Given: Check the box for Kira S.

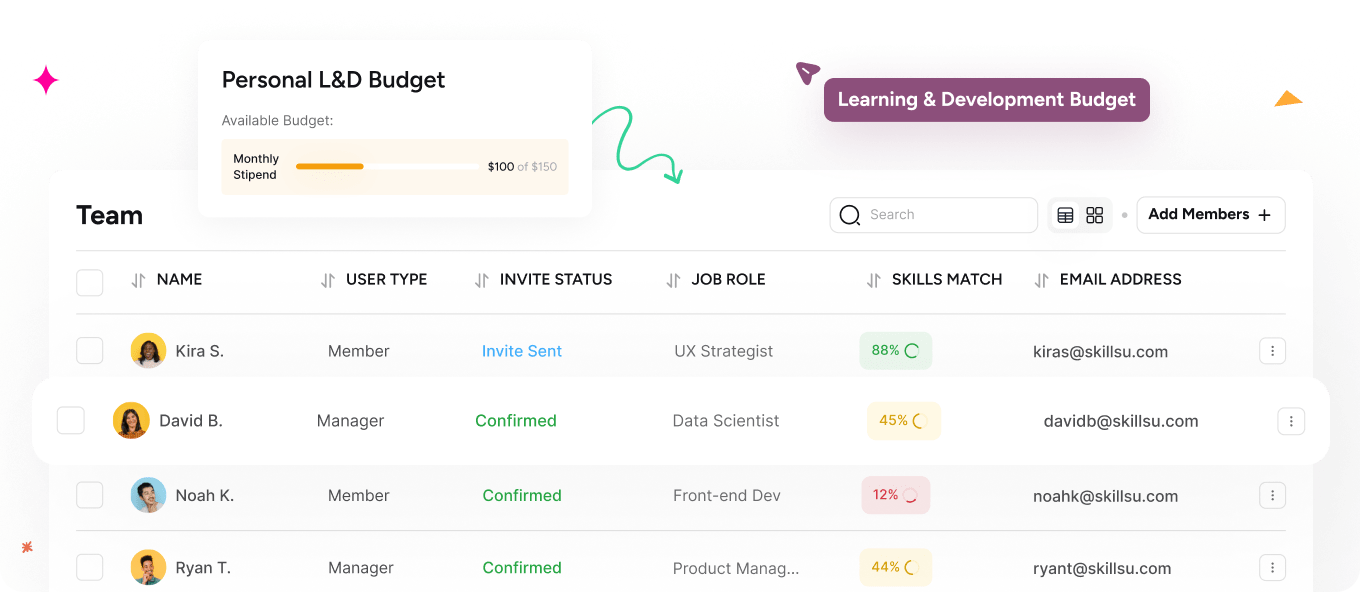Looking at the screenshot, I should pyautogui.click(x=90, y=351).
